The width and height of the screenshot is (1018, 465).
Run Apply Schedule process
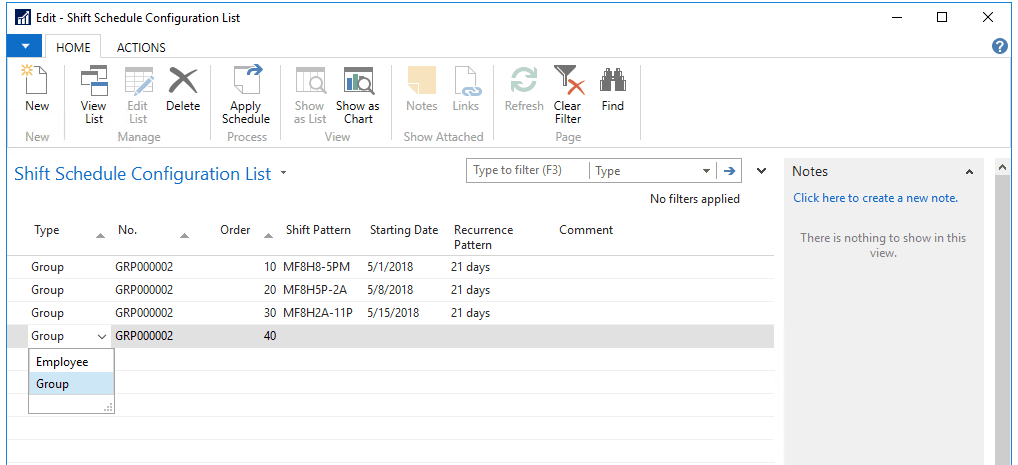245,95
